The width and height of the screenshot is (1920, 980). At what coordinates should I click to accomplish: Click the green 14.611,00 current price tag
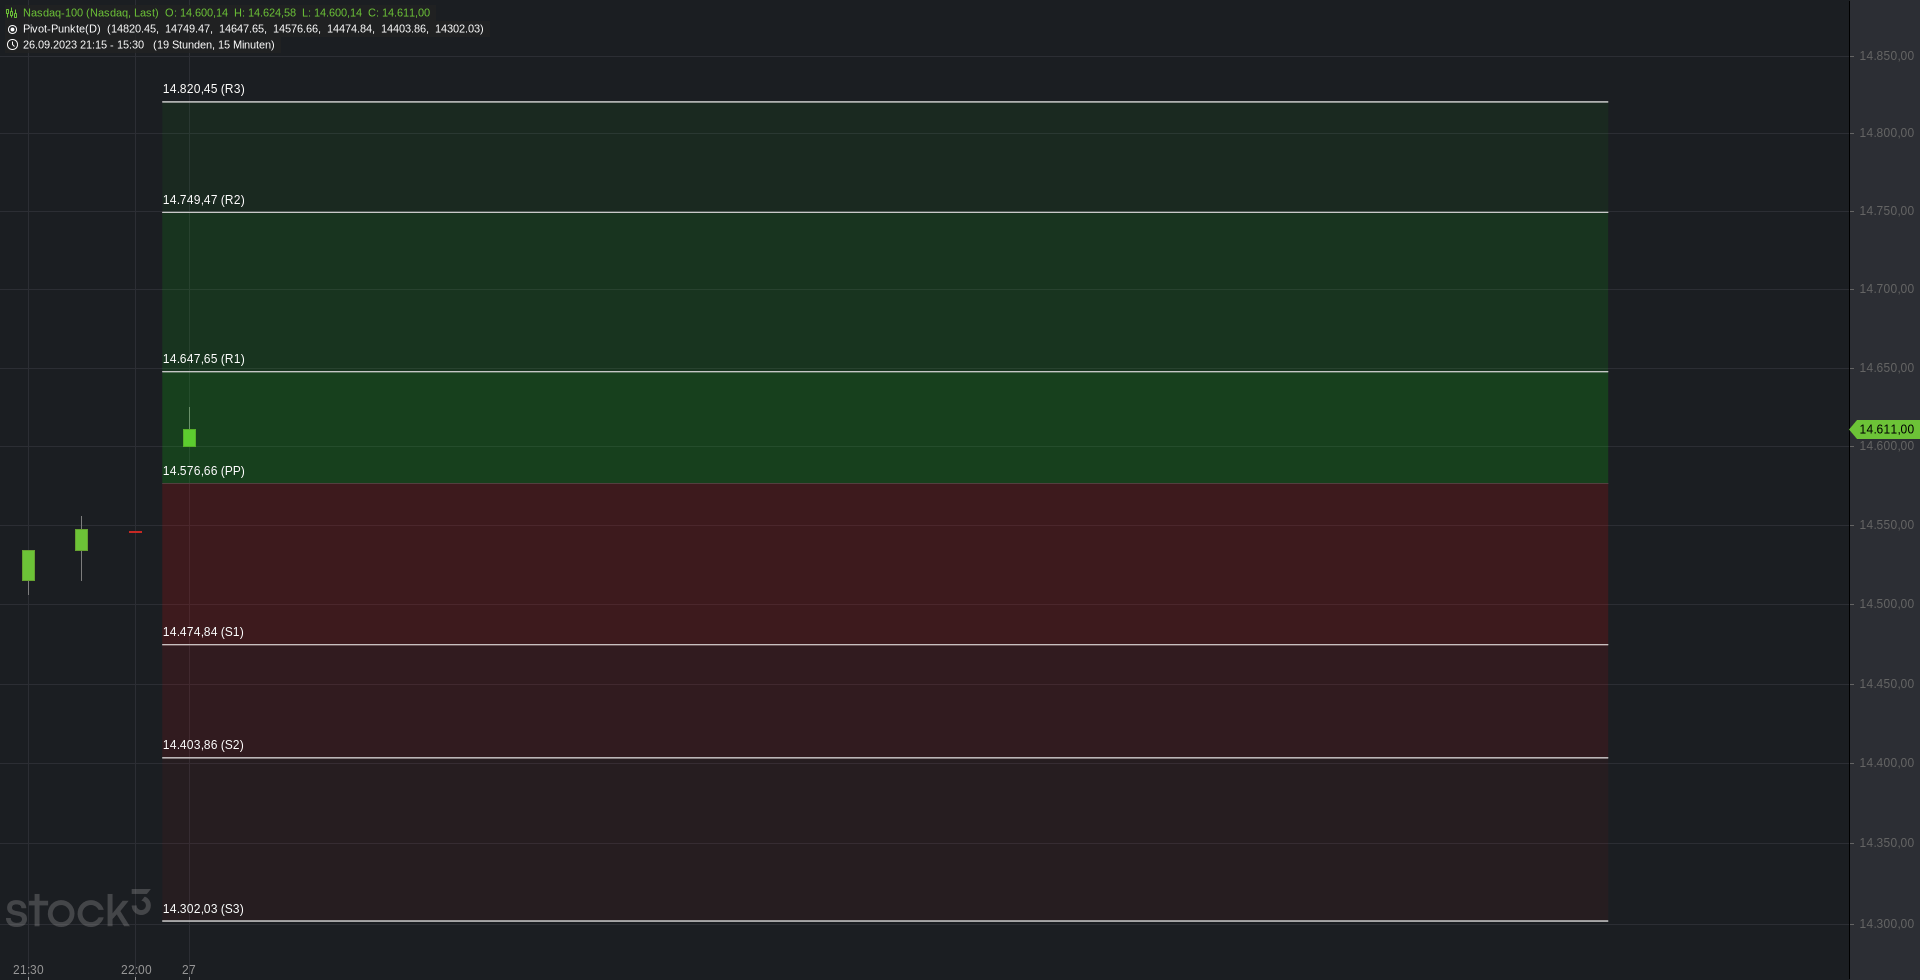click(x=1884, y=429)
